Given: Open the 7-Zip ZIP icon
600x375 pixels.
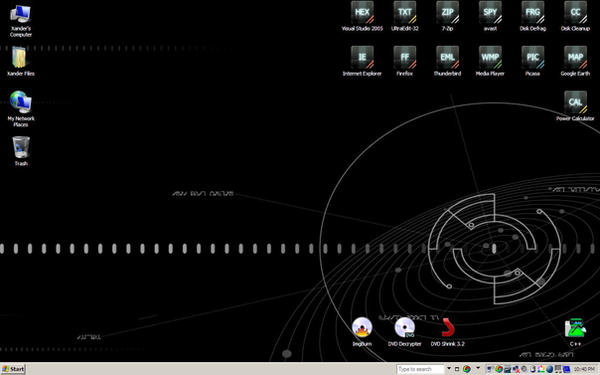Looking at the screenshot, I should pos(447,16).
